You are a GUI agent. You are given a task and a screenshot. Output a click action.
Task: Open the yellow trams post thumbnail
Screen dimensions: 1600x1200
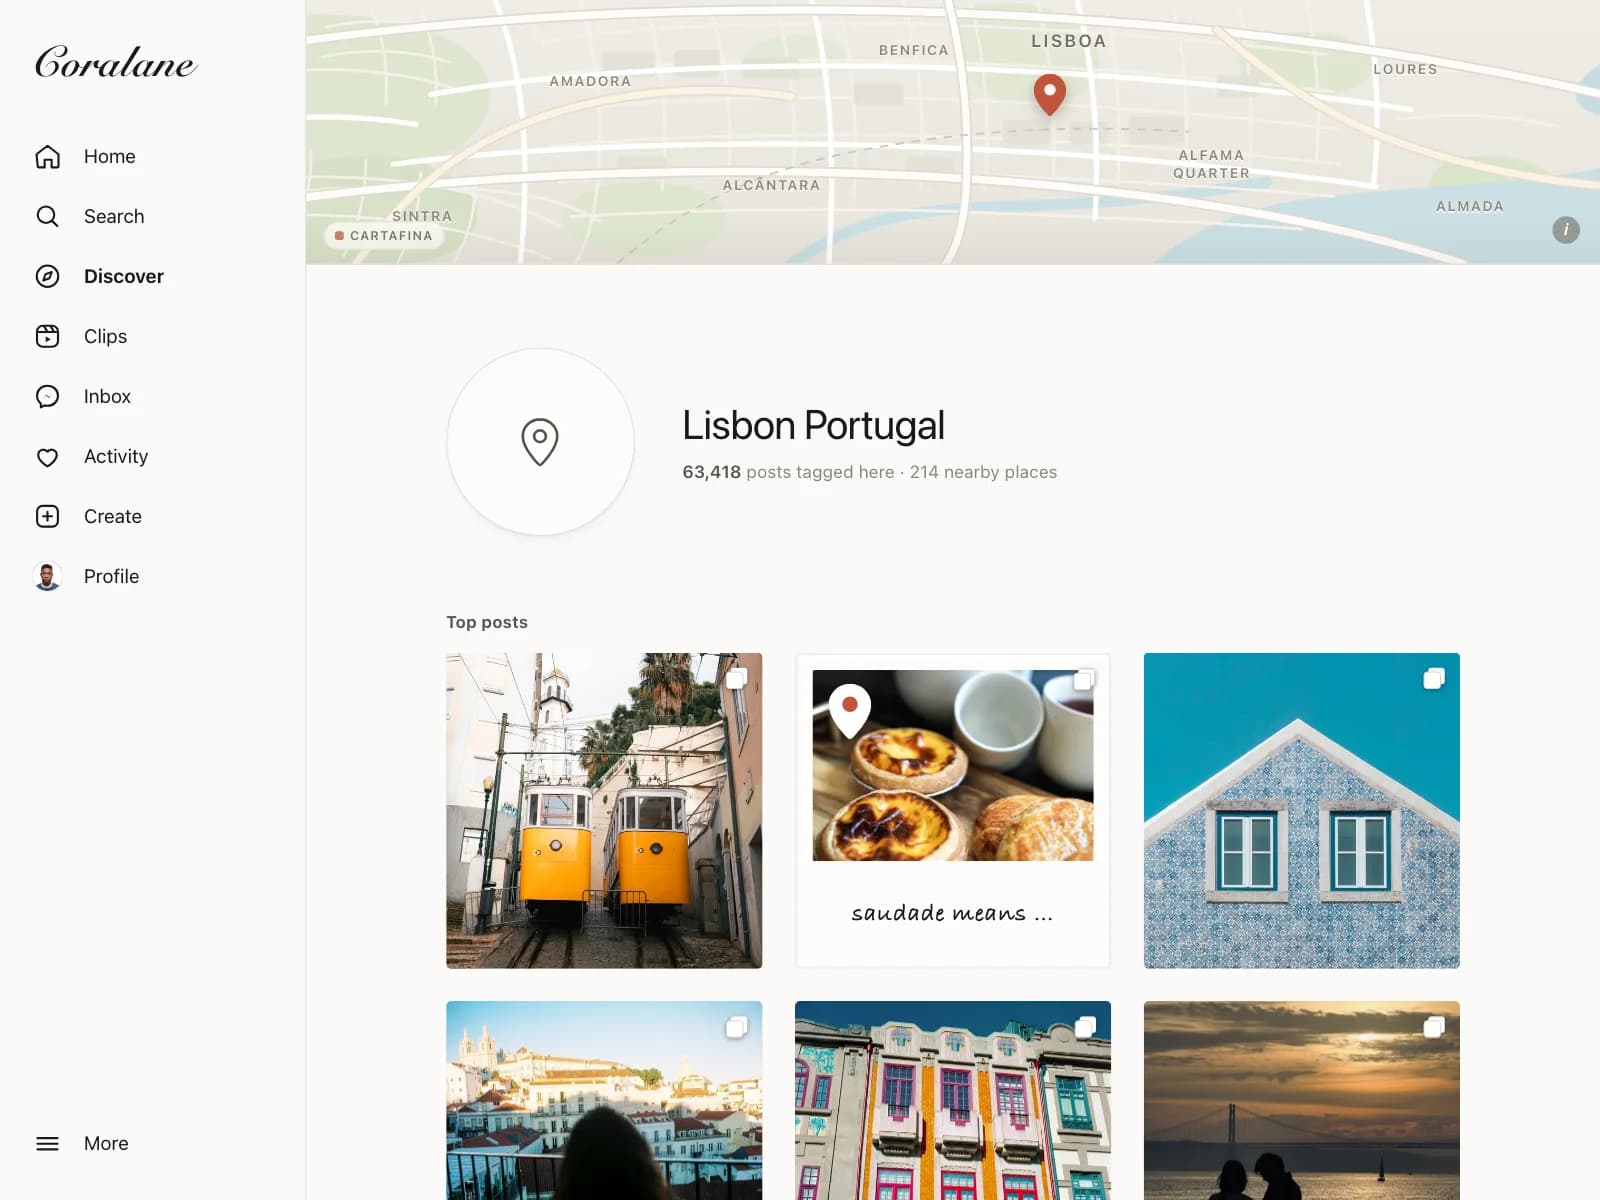604,811
